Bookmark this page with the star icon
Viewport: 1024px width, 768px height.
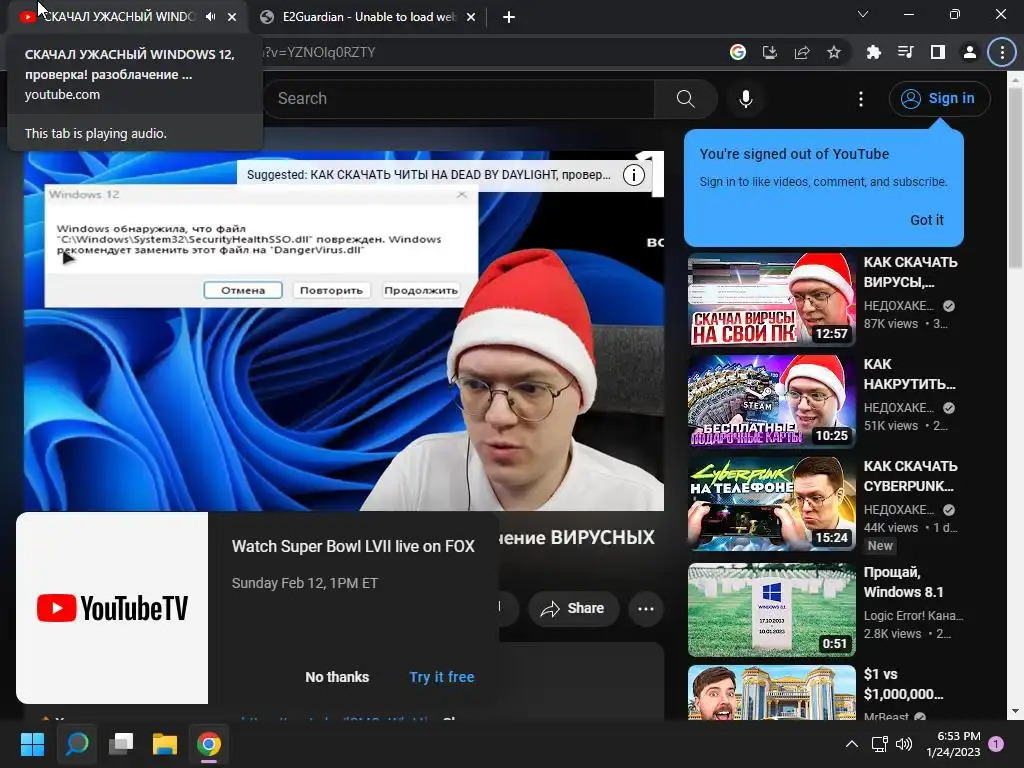point(834,52)
